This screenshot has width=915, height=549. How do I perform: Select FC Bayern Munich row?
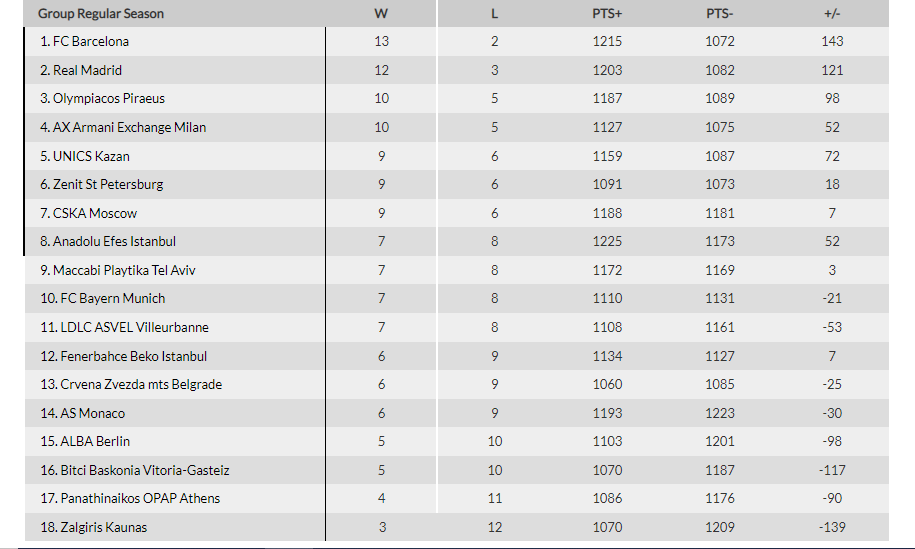click(x=103, y=298)
